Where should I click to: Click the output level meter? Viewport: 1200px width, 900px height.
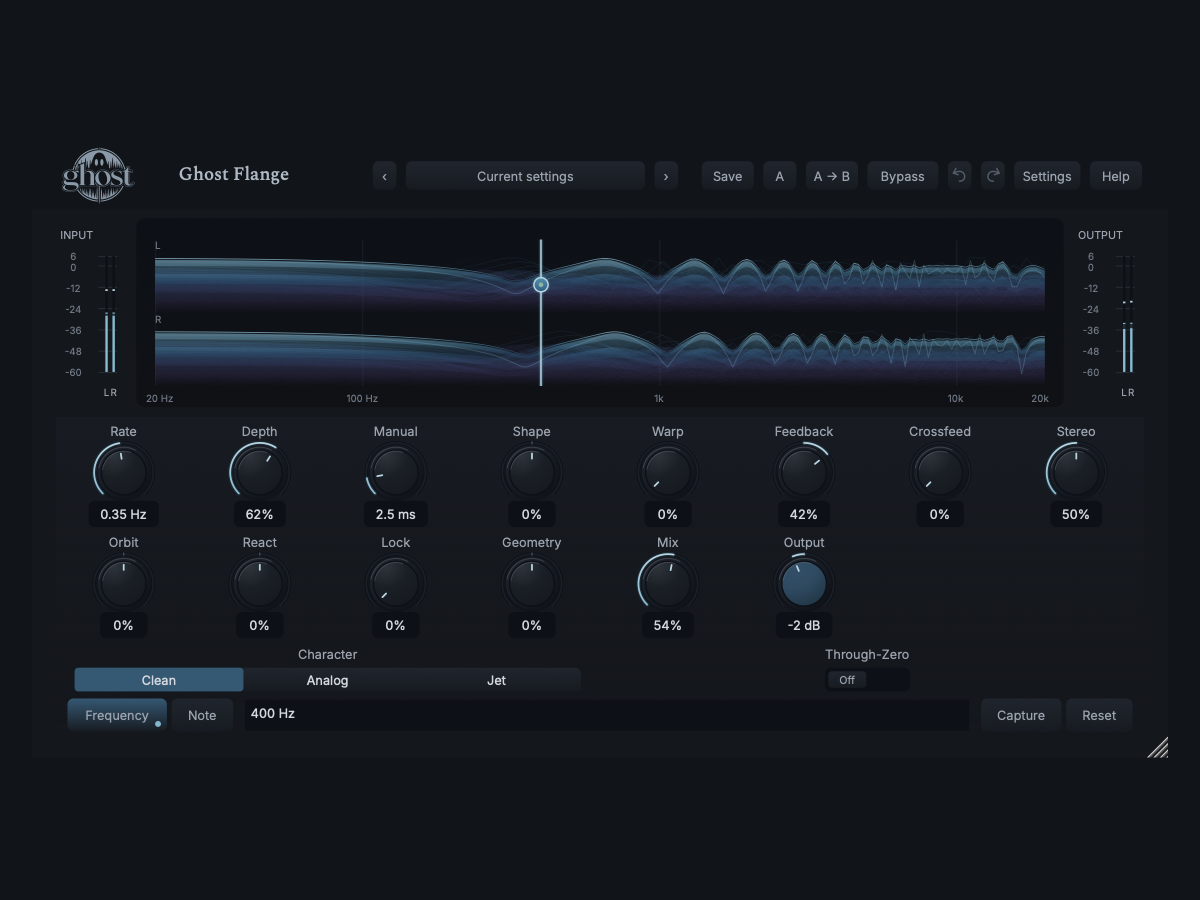[1127, 314]
